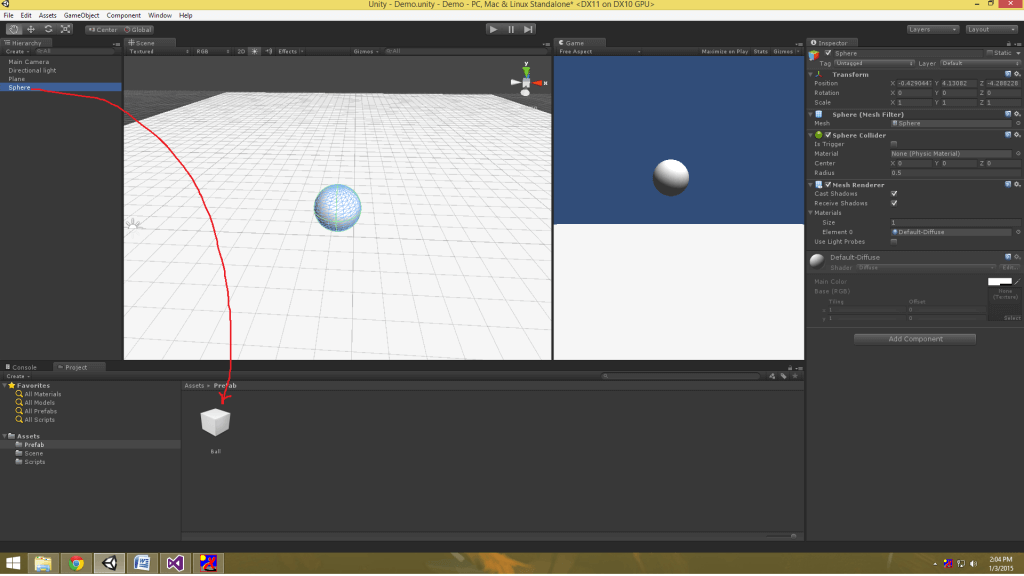Select the Hand tool in toolbar
This screenshot has height=576, width=1024.
[x=14, y=29]
